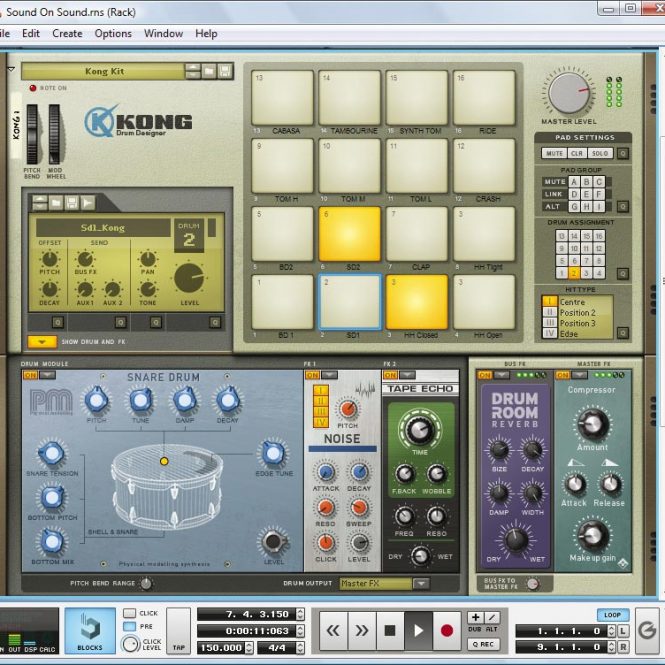Open FX1 effect type dropdown arrow
Image resolution: width=665 pixels, height=665 pixels.
pyautogui.click(x=330, y=375)
